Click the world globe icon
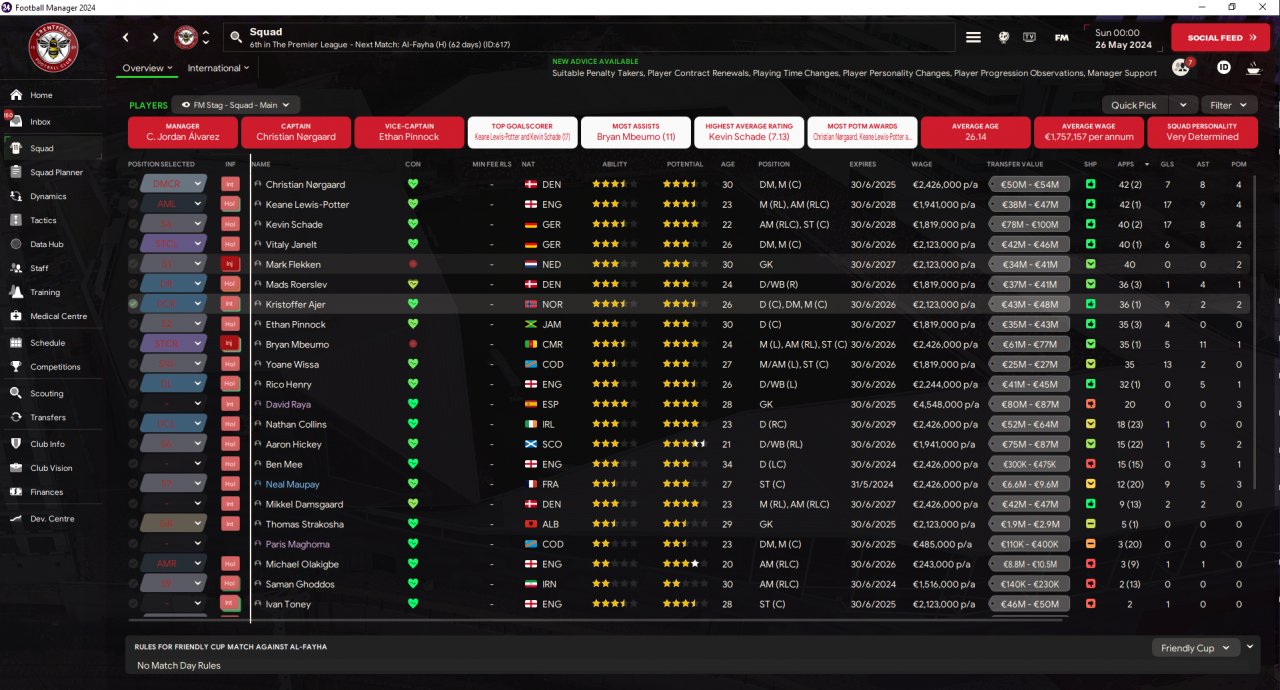This screenshot has width=1280, height=690. pyautogui.click(x=1003, y=38)
